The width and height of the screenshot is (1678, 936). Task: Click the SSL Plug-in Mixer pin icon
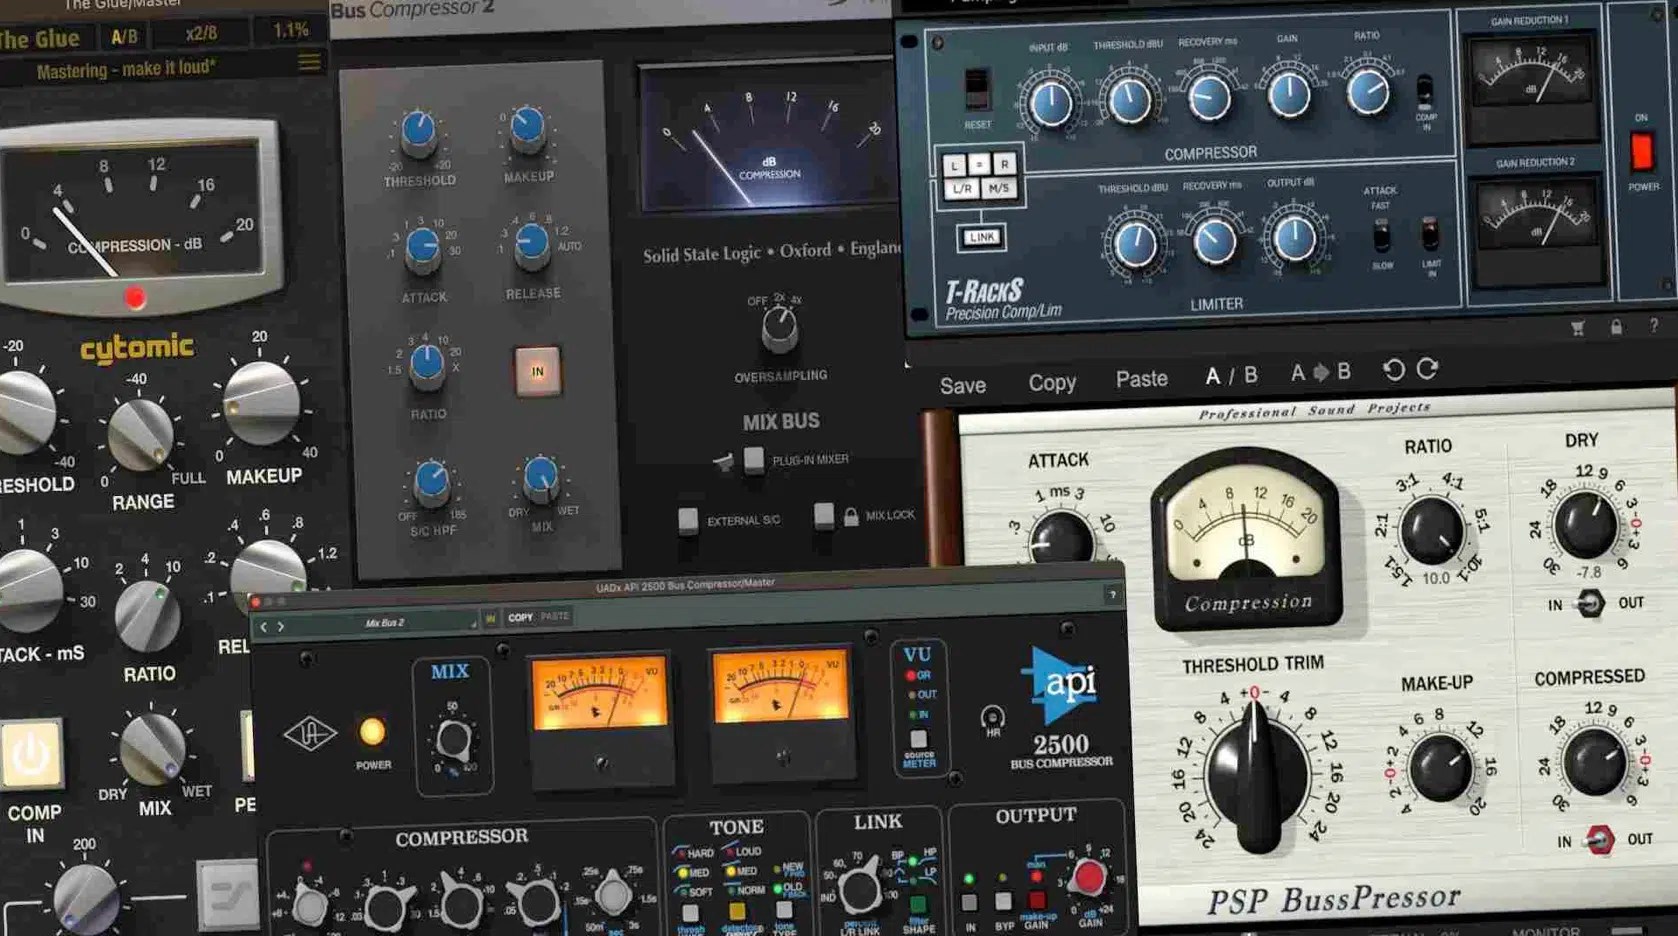(x=723, y=462)
